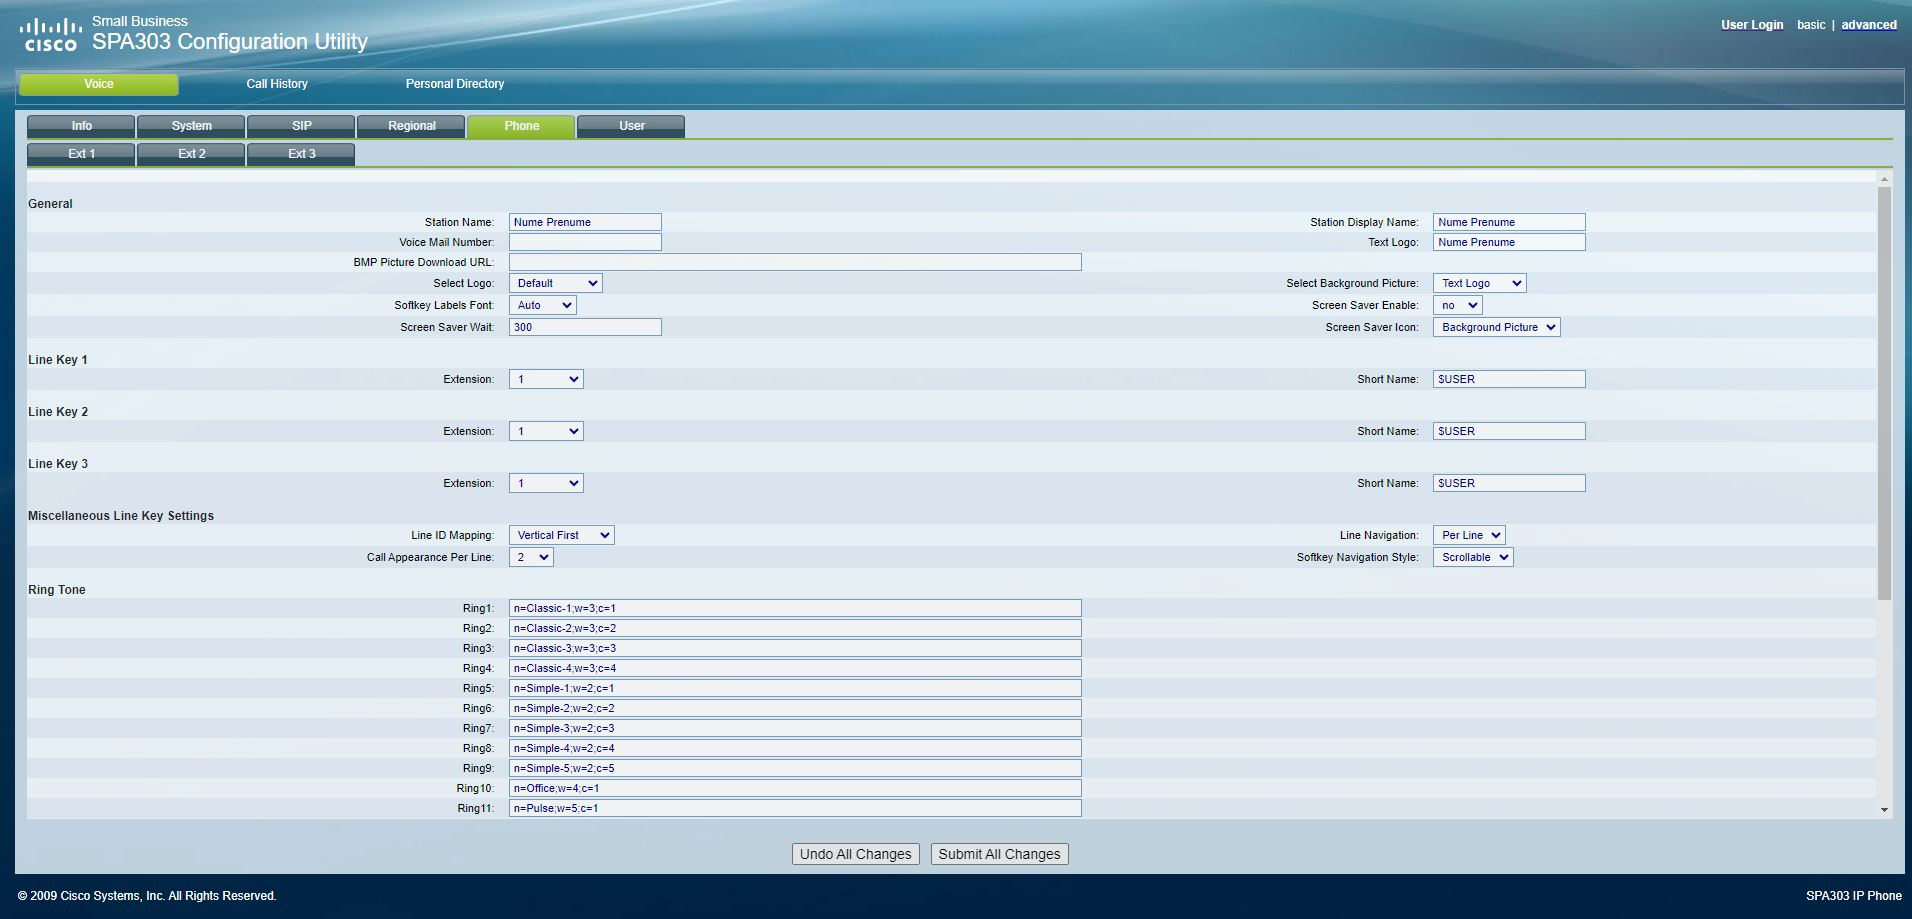The image size is (1912, 919).
Task: Click Undo All Changes button
Action: coord(855,854)
